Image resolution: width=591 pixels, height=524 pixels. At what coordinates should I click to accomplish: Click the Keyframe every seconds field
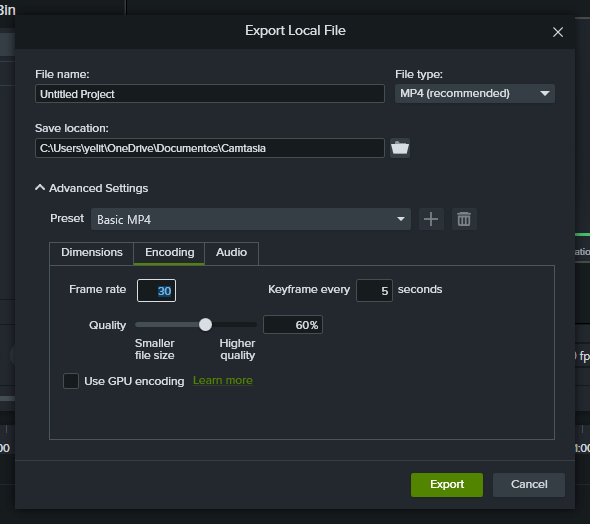tap(374, 291)
